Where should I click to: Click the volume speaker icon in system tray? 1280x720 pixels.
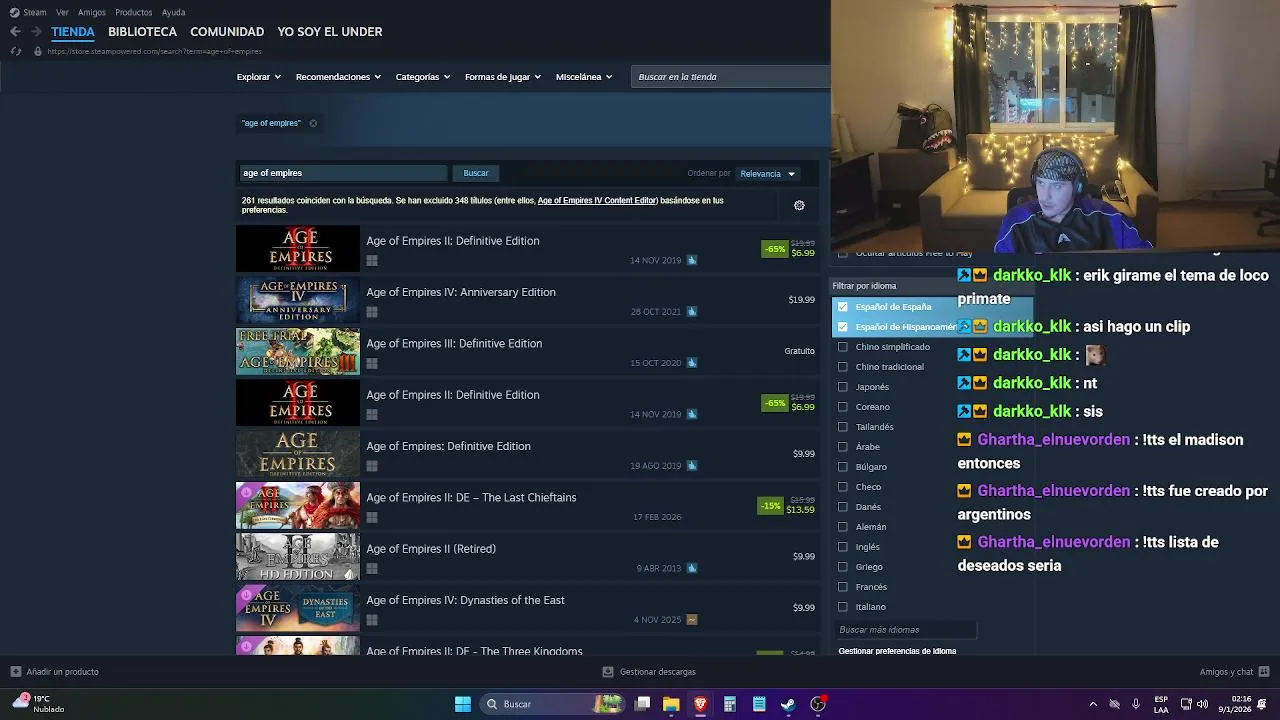pyautogui.click(x=1202, y=704)
